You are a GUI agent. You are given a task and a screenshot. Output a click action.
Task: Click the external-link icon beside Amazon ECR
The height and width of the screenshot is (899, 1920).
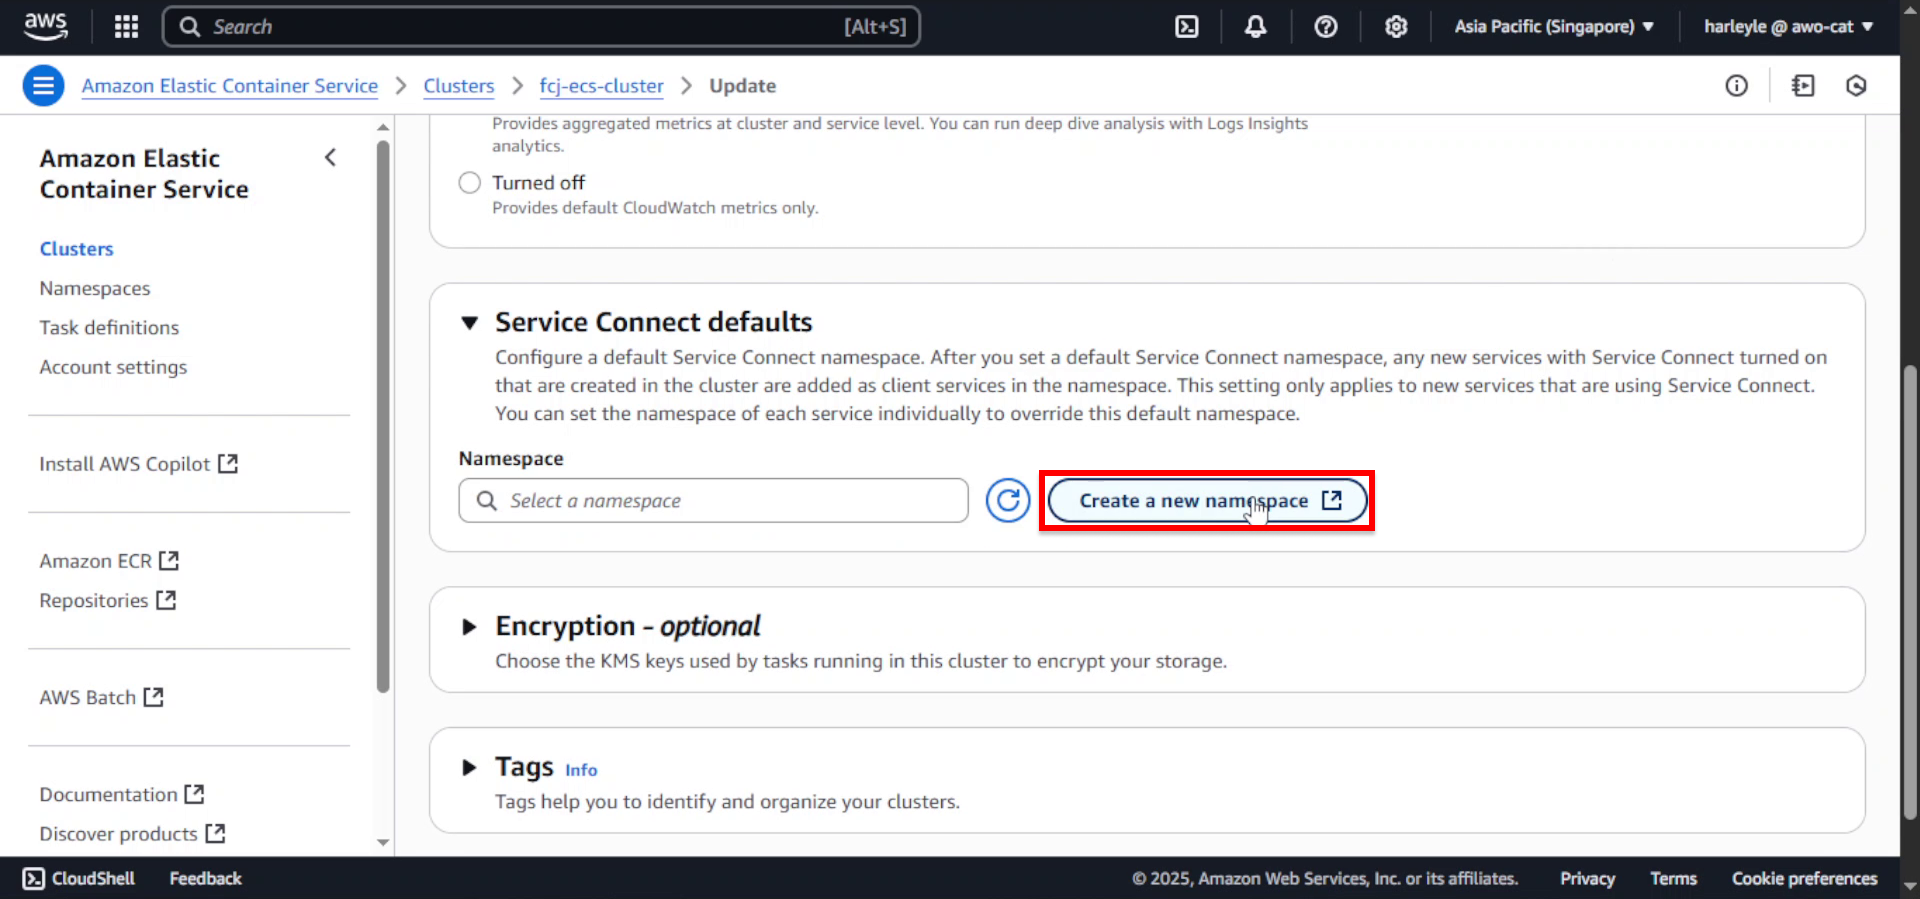[169, 561]
